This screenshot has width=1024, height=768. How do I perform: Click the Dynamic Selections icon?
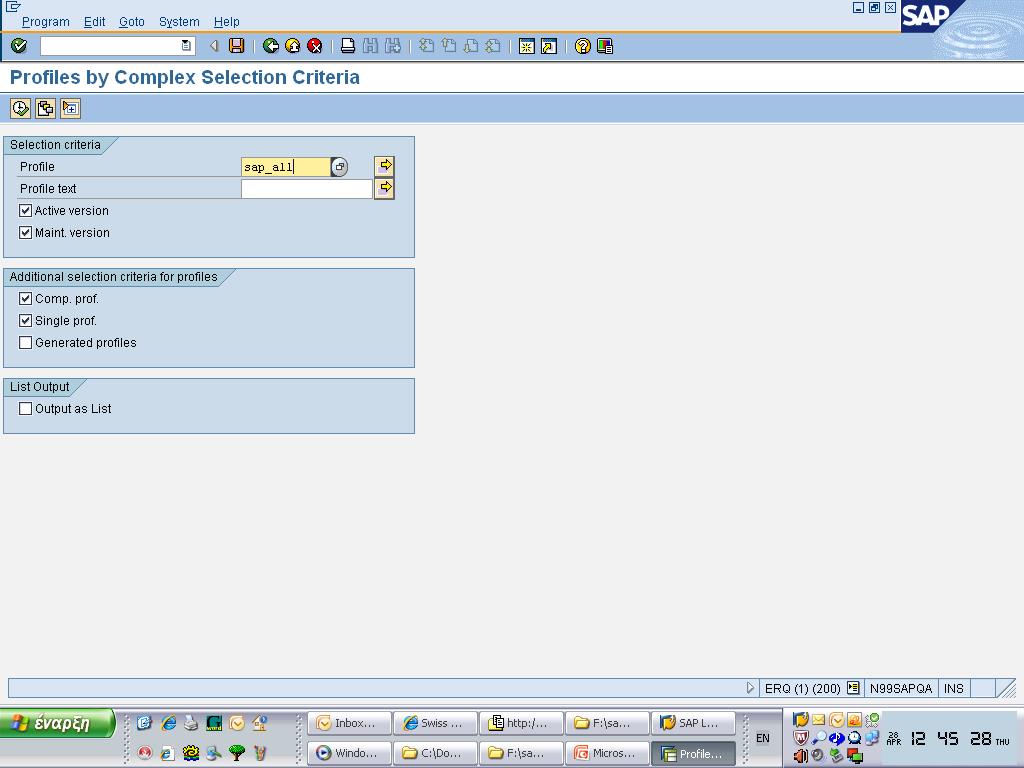70,108
